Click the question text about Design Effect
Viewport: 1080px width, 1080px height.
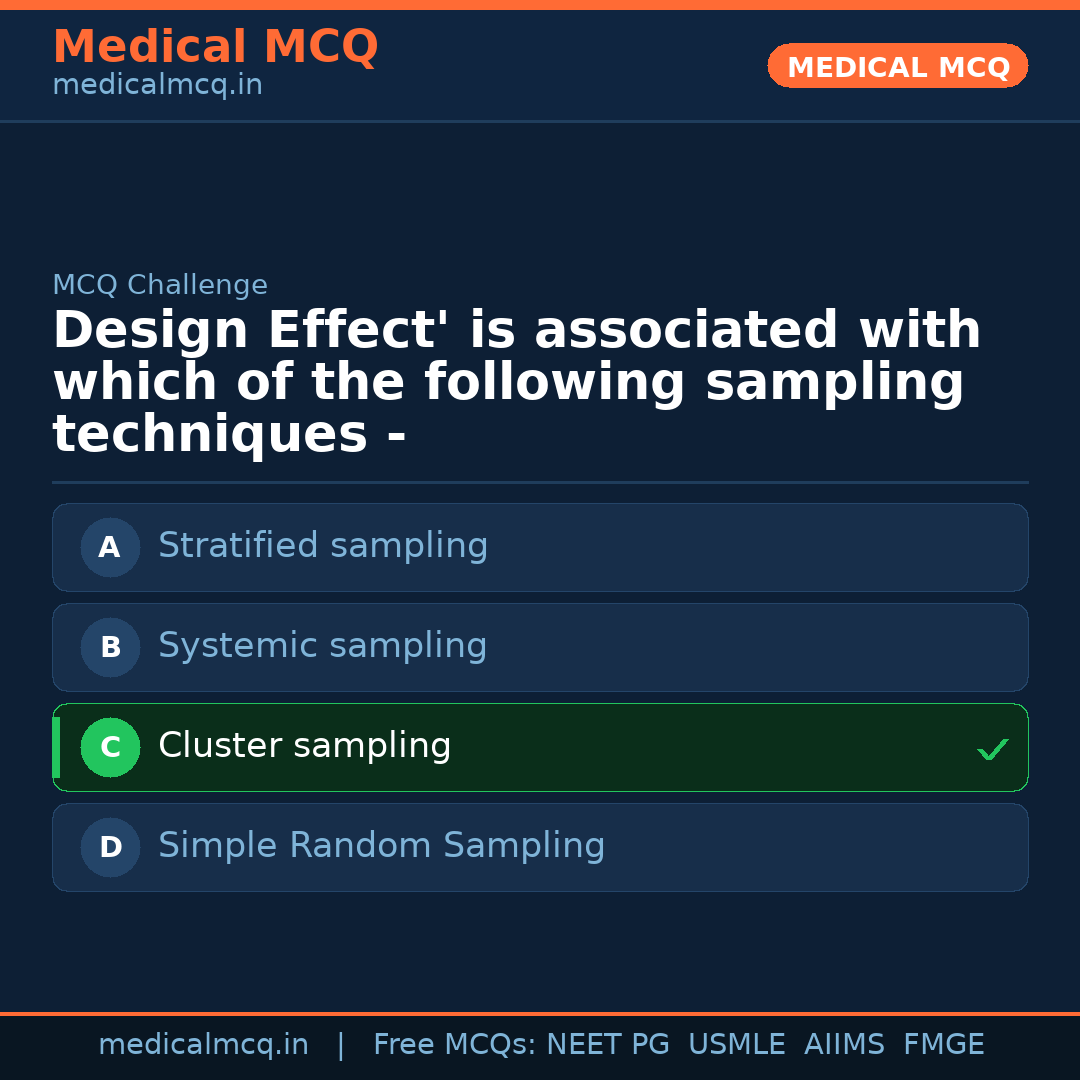click(x=516, y=381)
